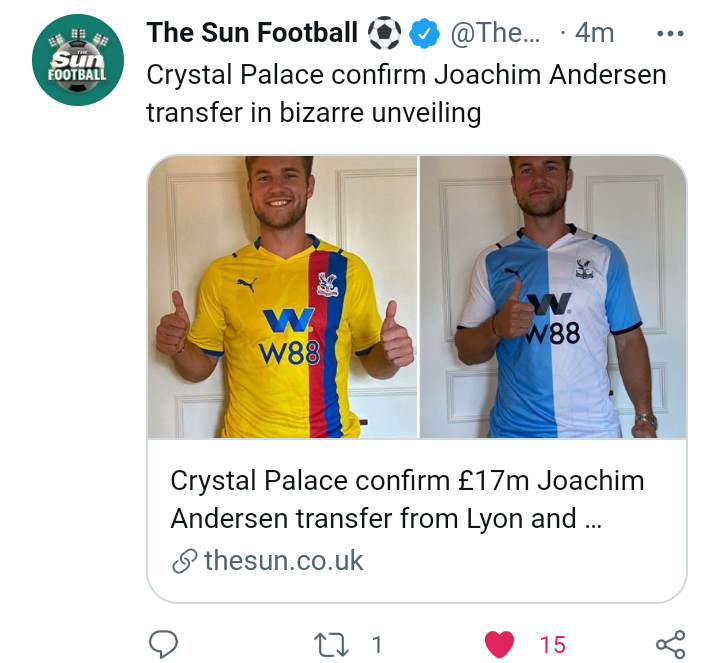Click the reply speech bubble icon
The image size is (720, 663).
coord(164,644)
